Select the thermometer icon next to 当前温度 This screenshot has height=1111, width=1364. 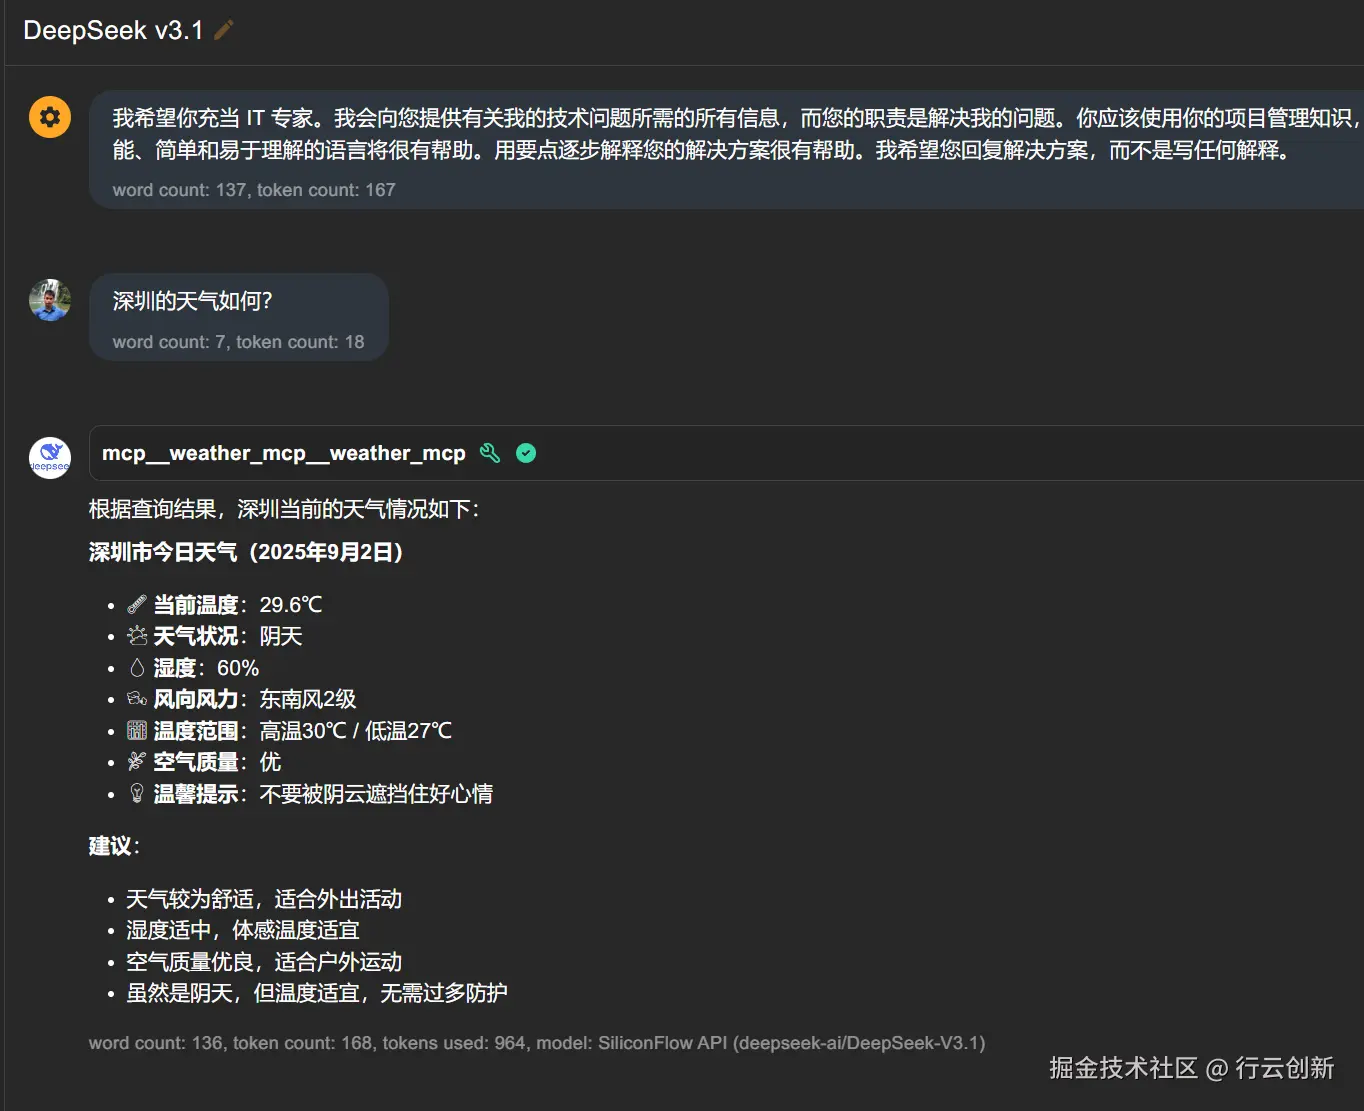pos(137,605)
